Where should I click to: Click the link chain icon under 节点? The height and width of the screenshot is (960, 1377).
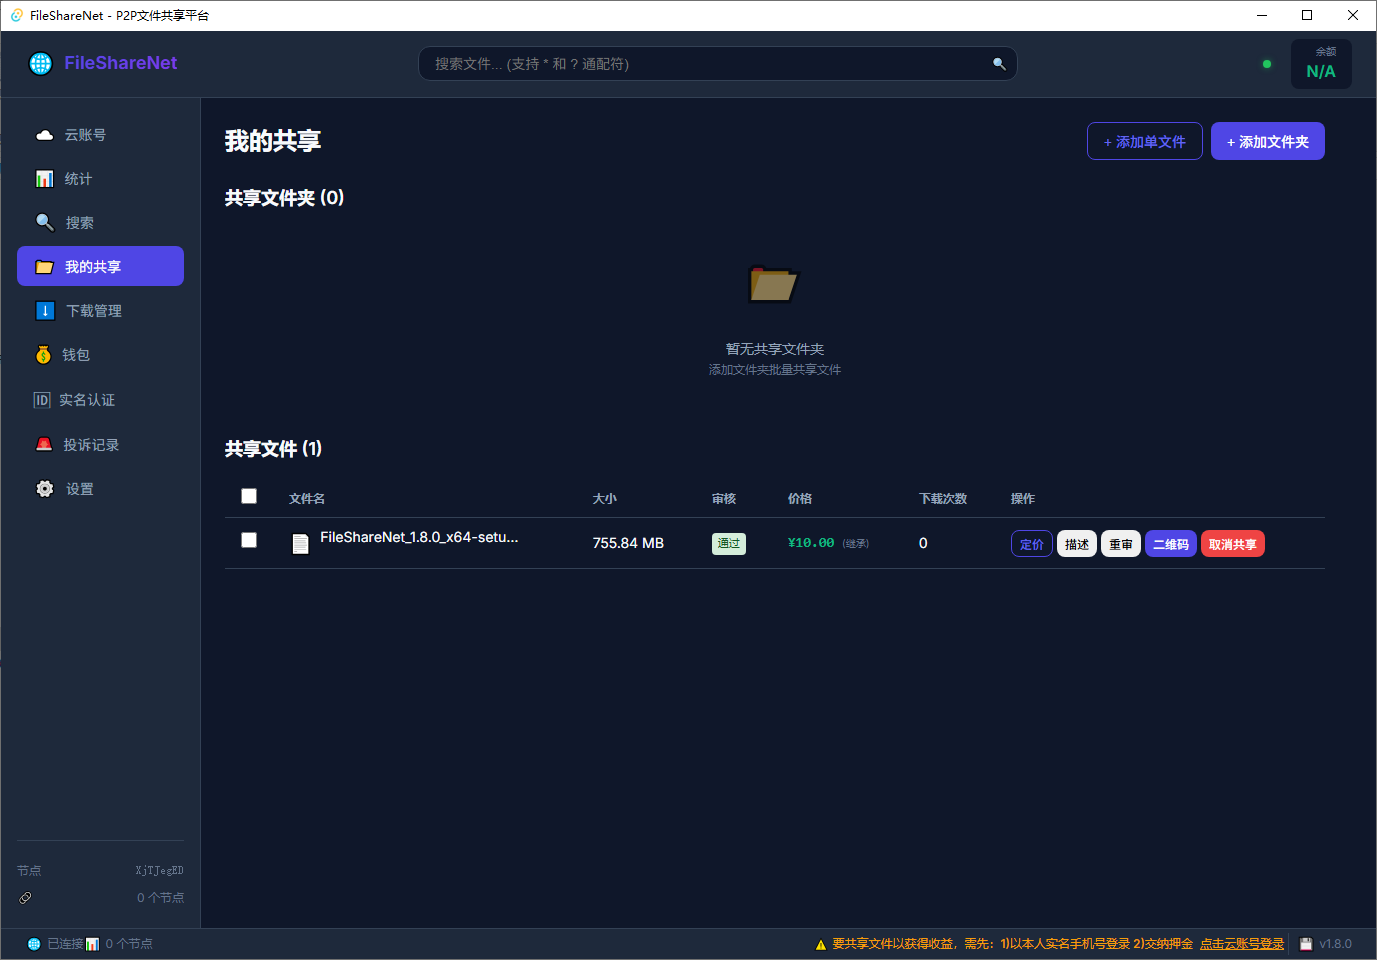tap(25, 898)
